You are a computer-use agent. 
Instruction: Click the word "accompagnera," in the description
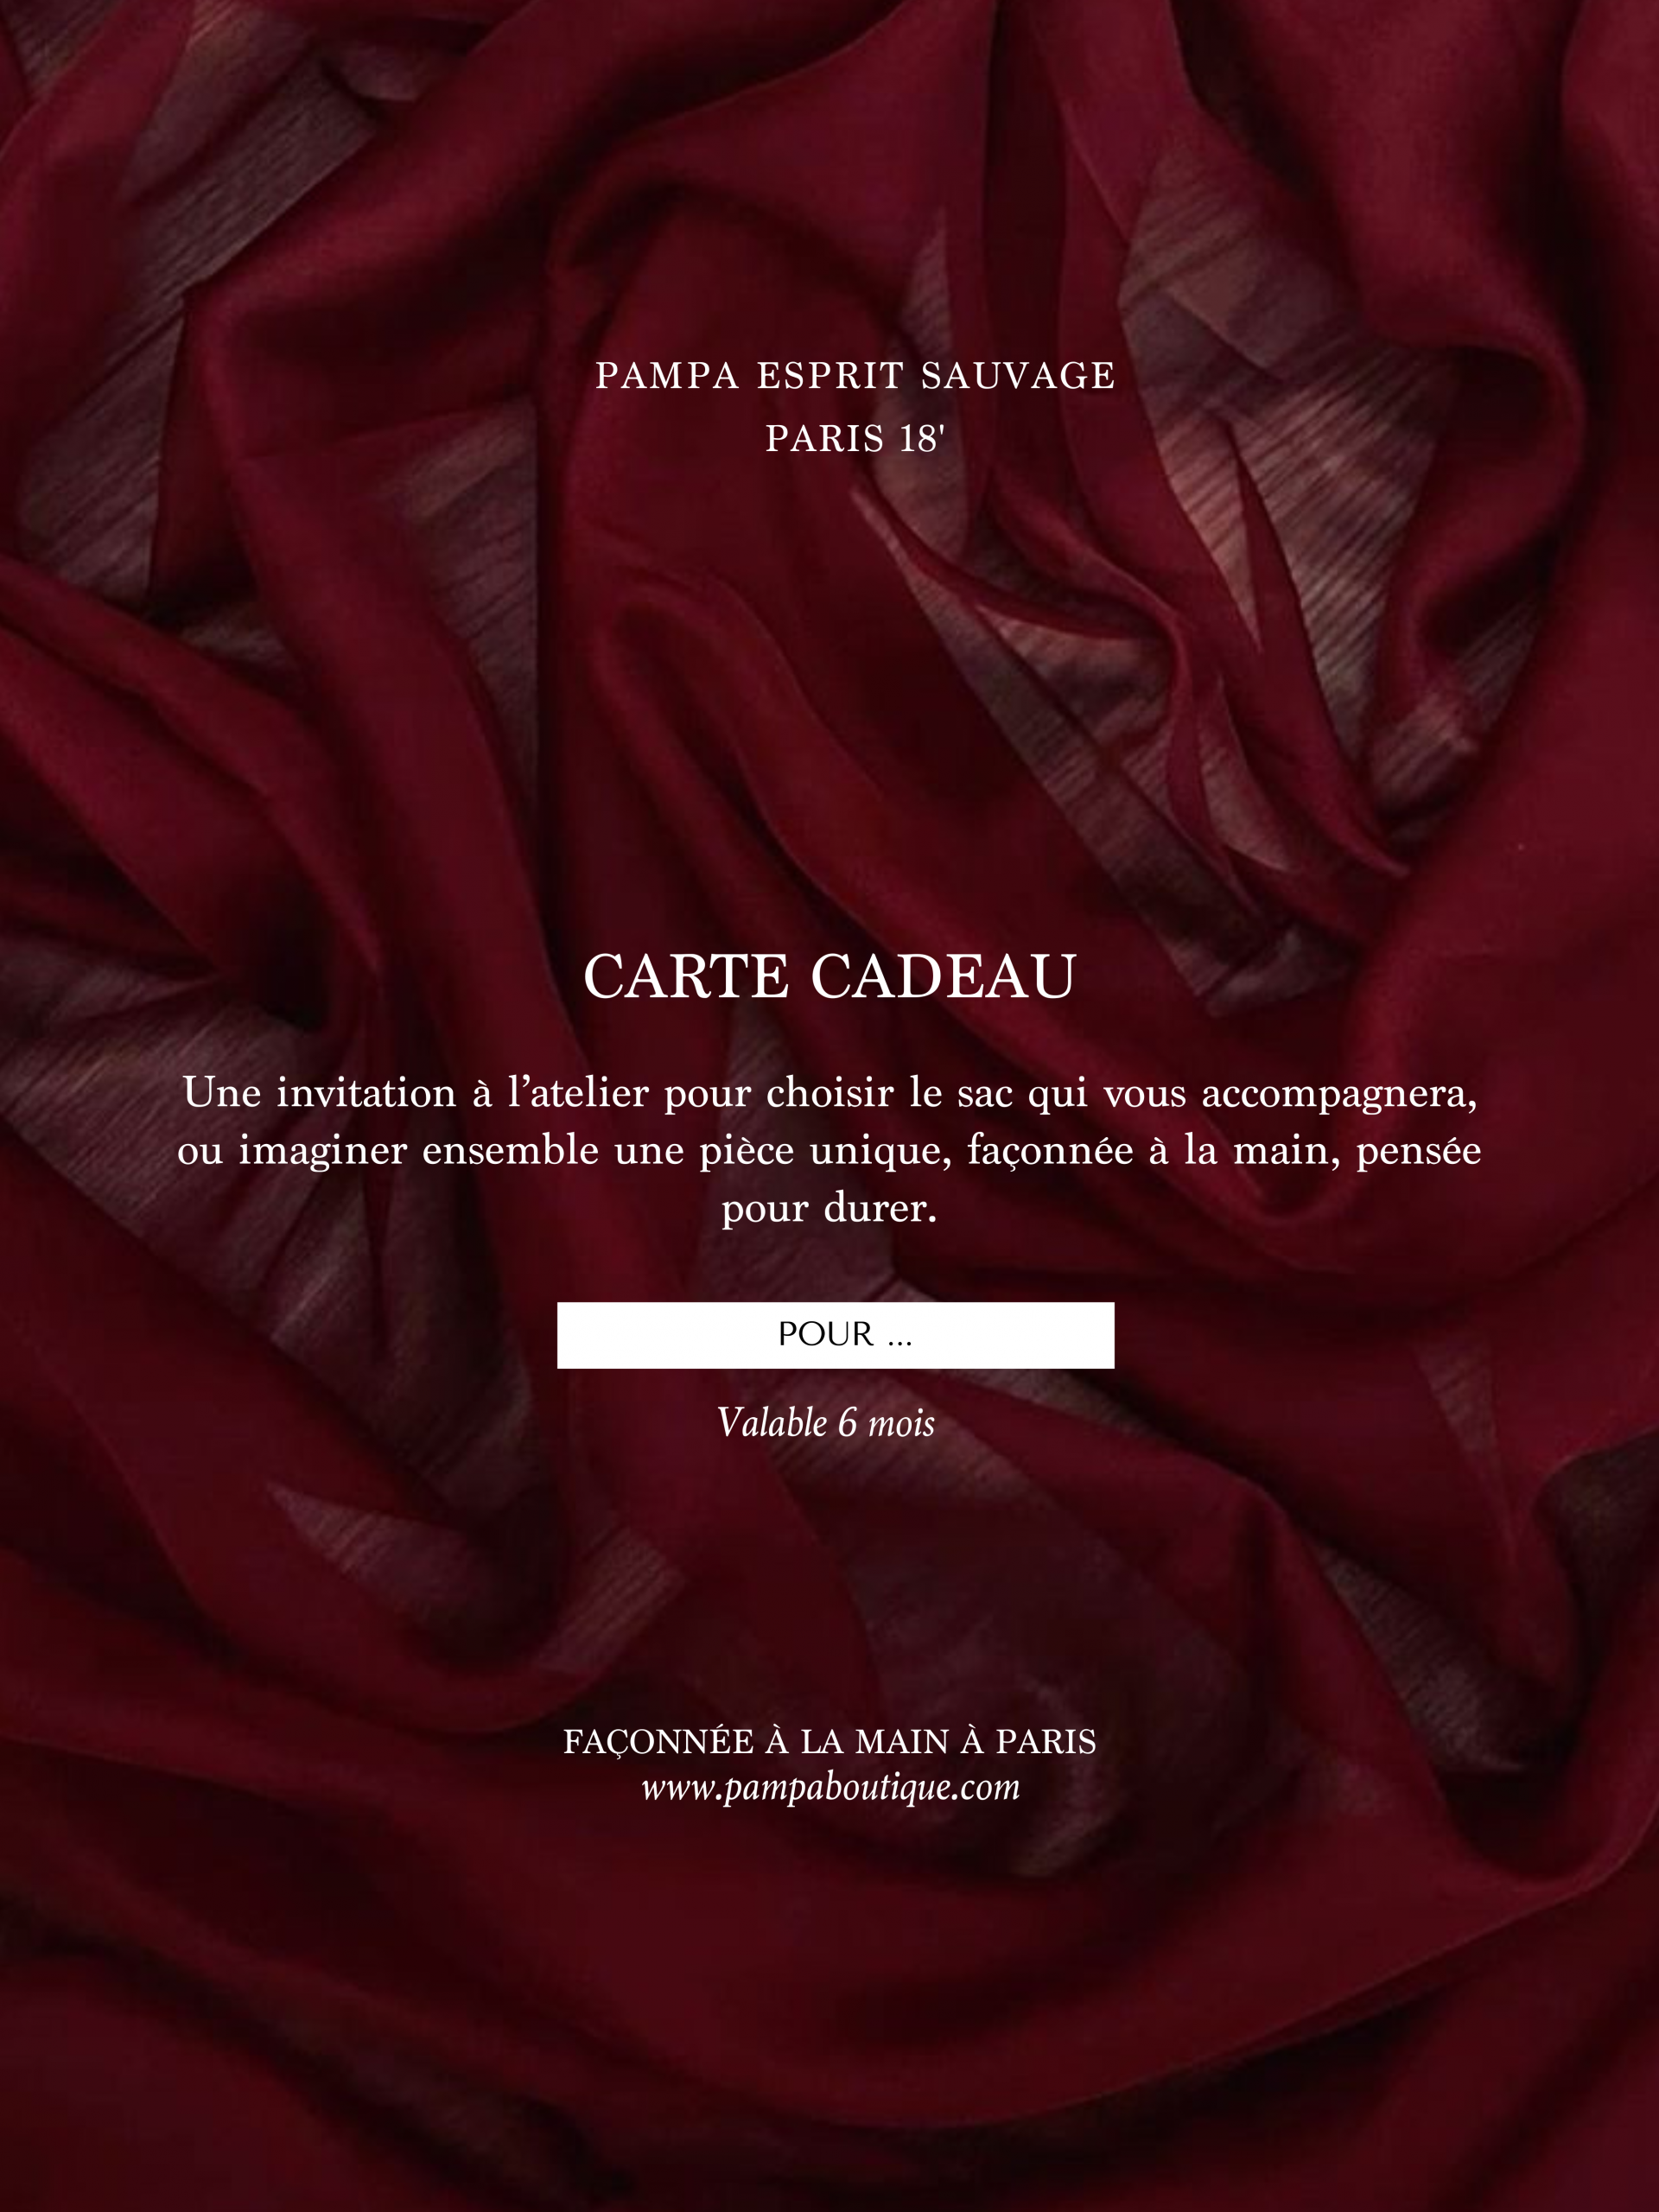click(1339, 1095)
